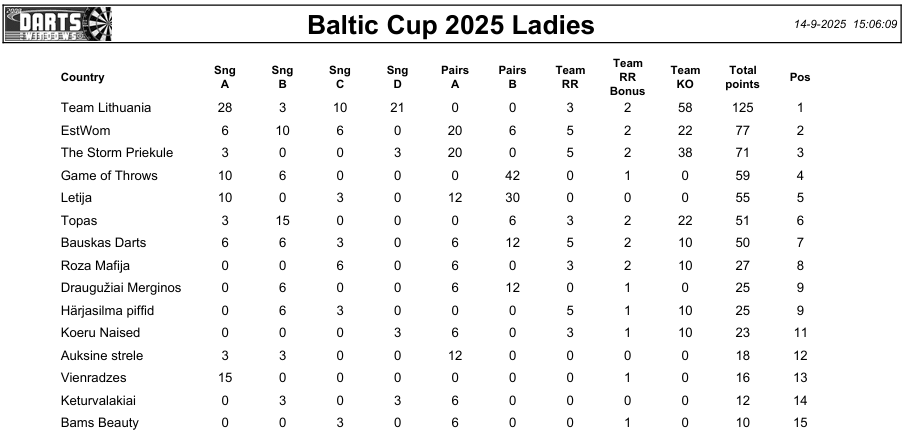Click the Team KO column header
Viewport: 904px width, 440px height.
point(685,77)
